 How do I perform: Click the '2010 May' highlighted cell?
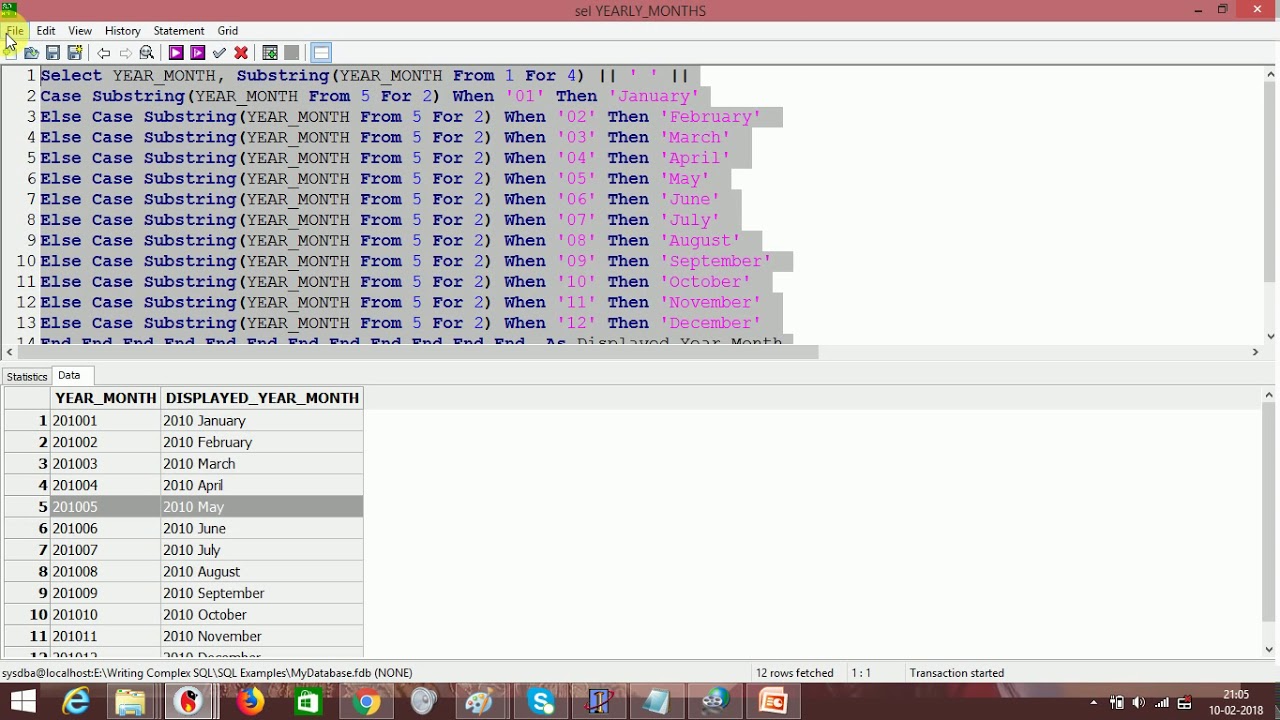pos(262,507)
